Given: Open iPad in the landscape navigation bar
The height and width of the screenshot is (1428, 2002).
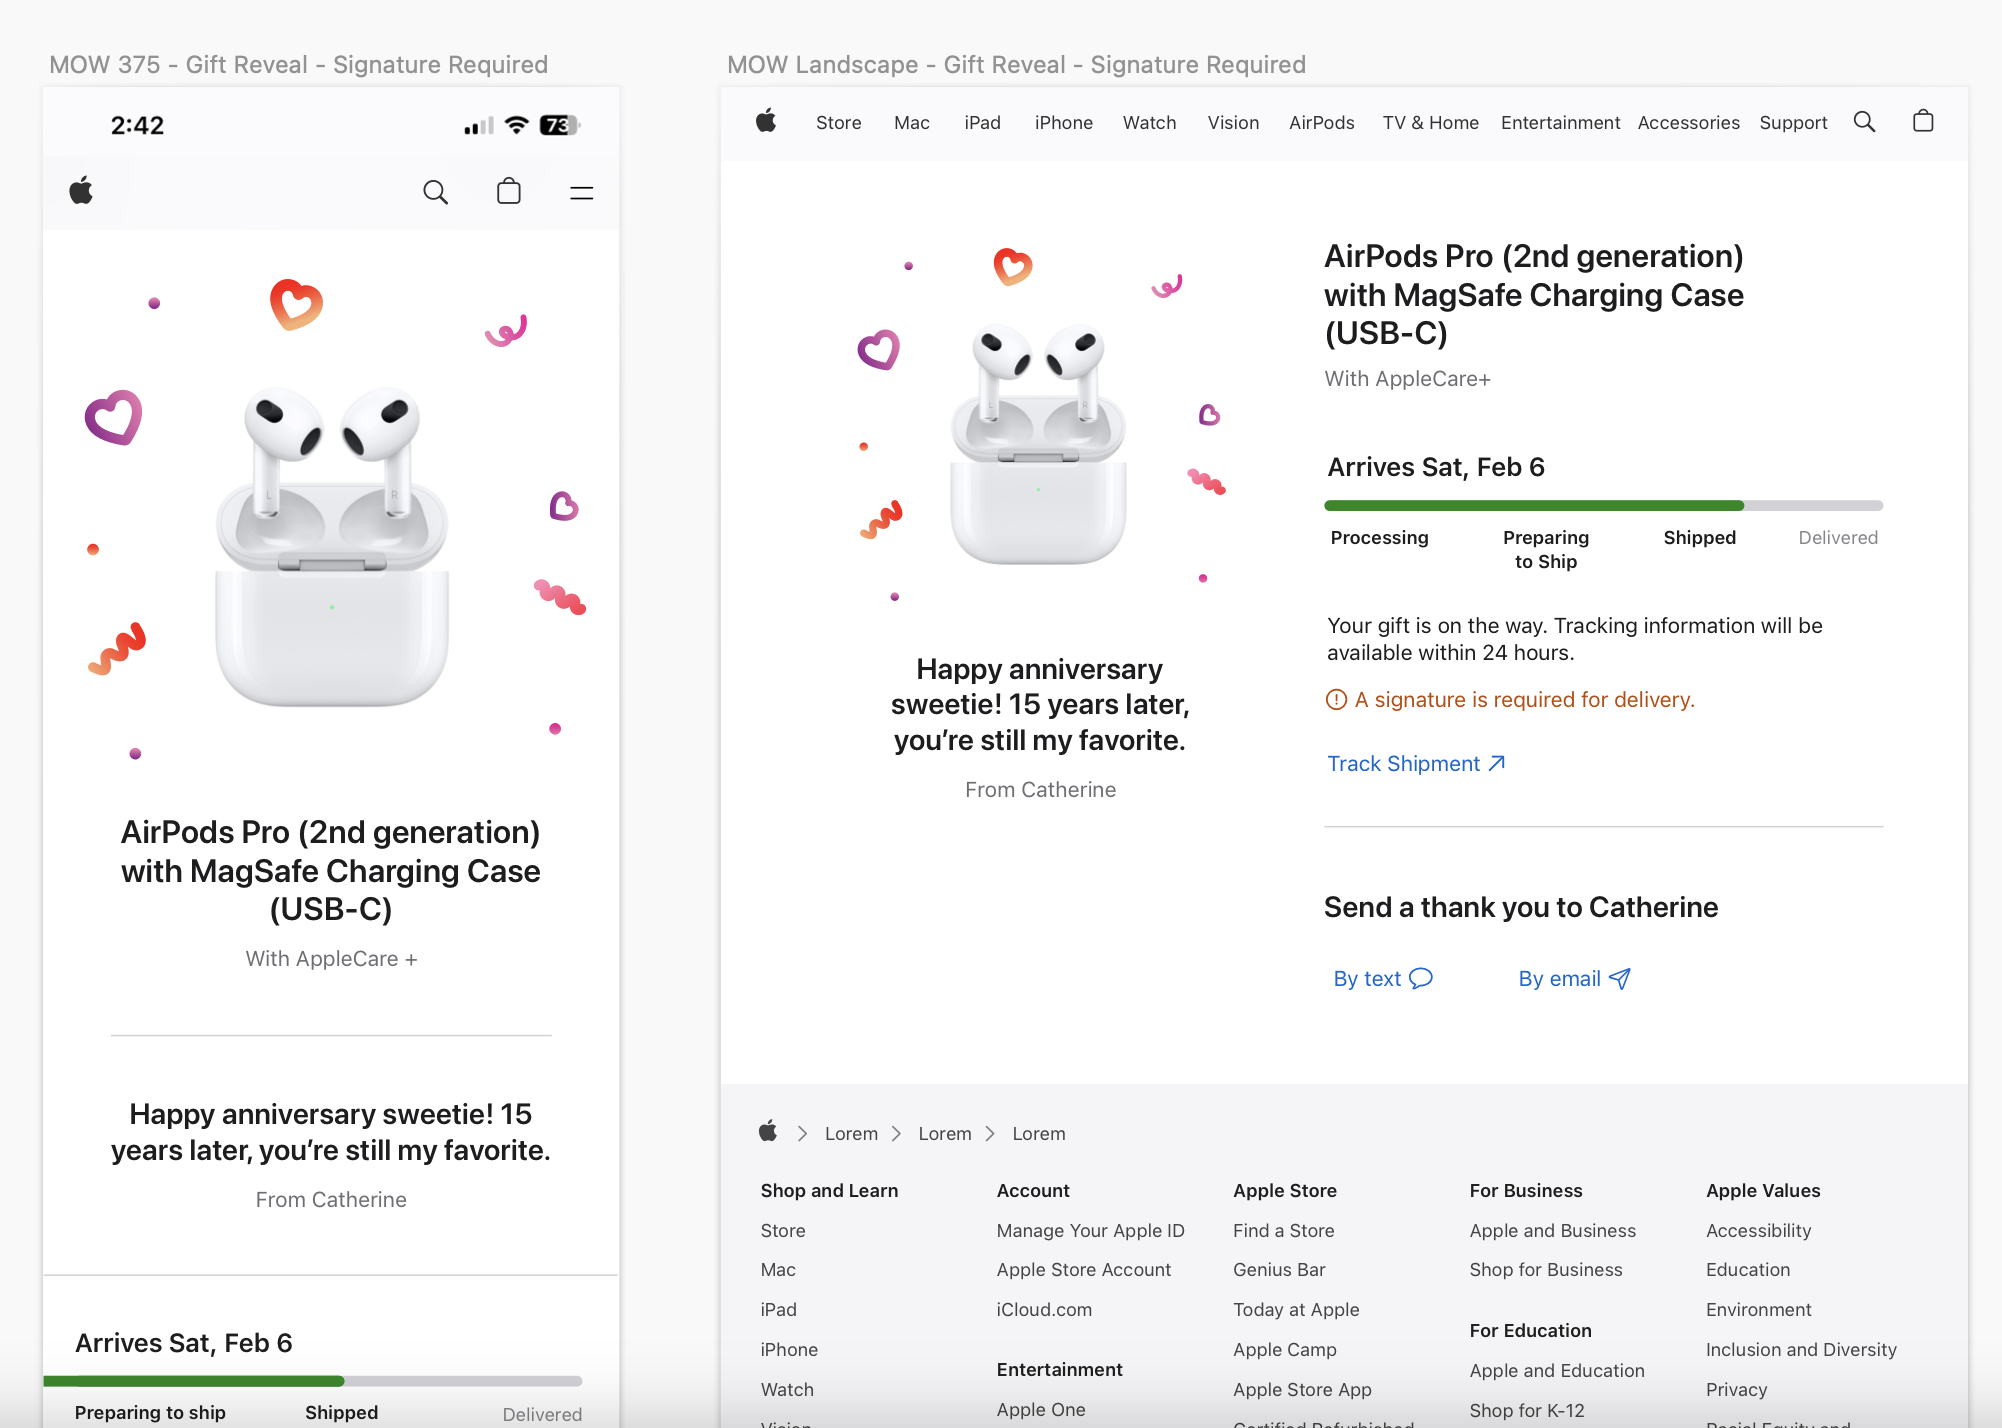Looking at the screenshot, I should click(x=983, y=123).
